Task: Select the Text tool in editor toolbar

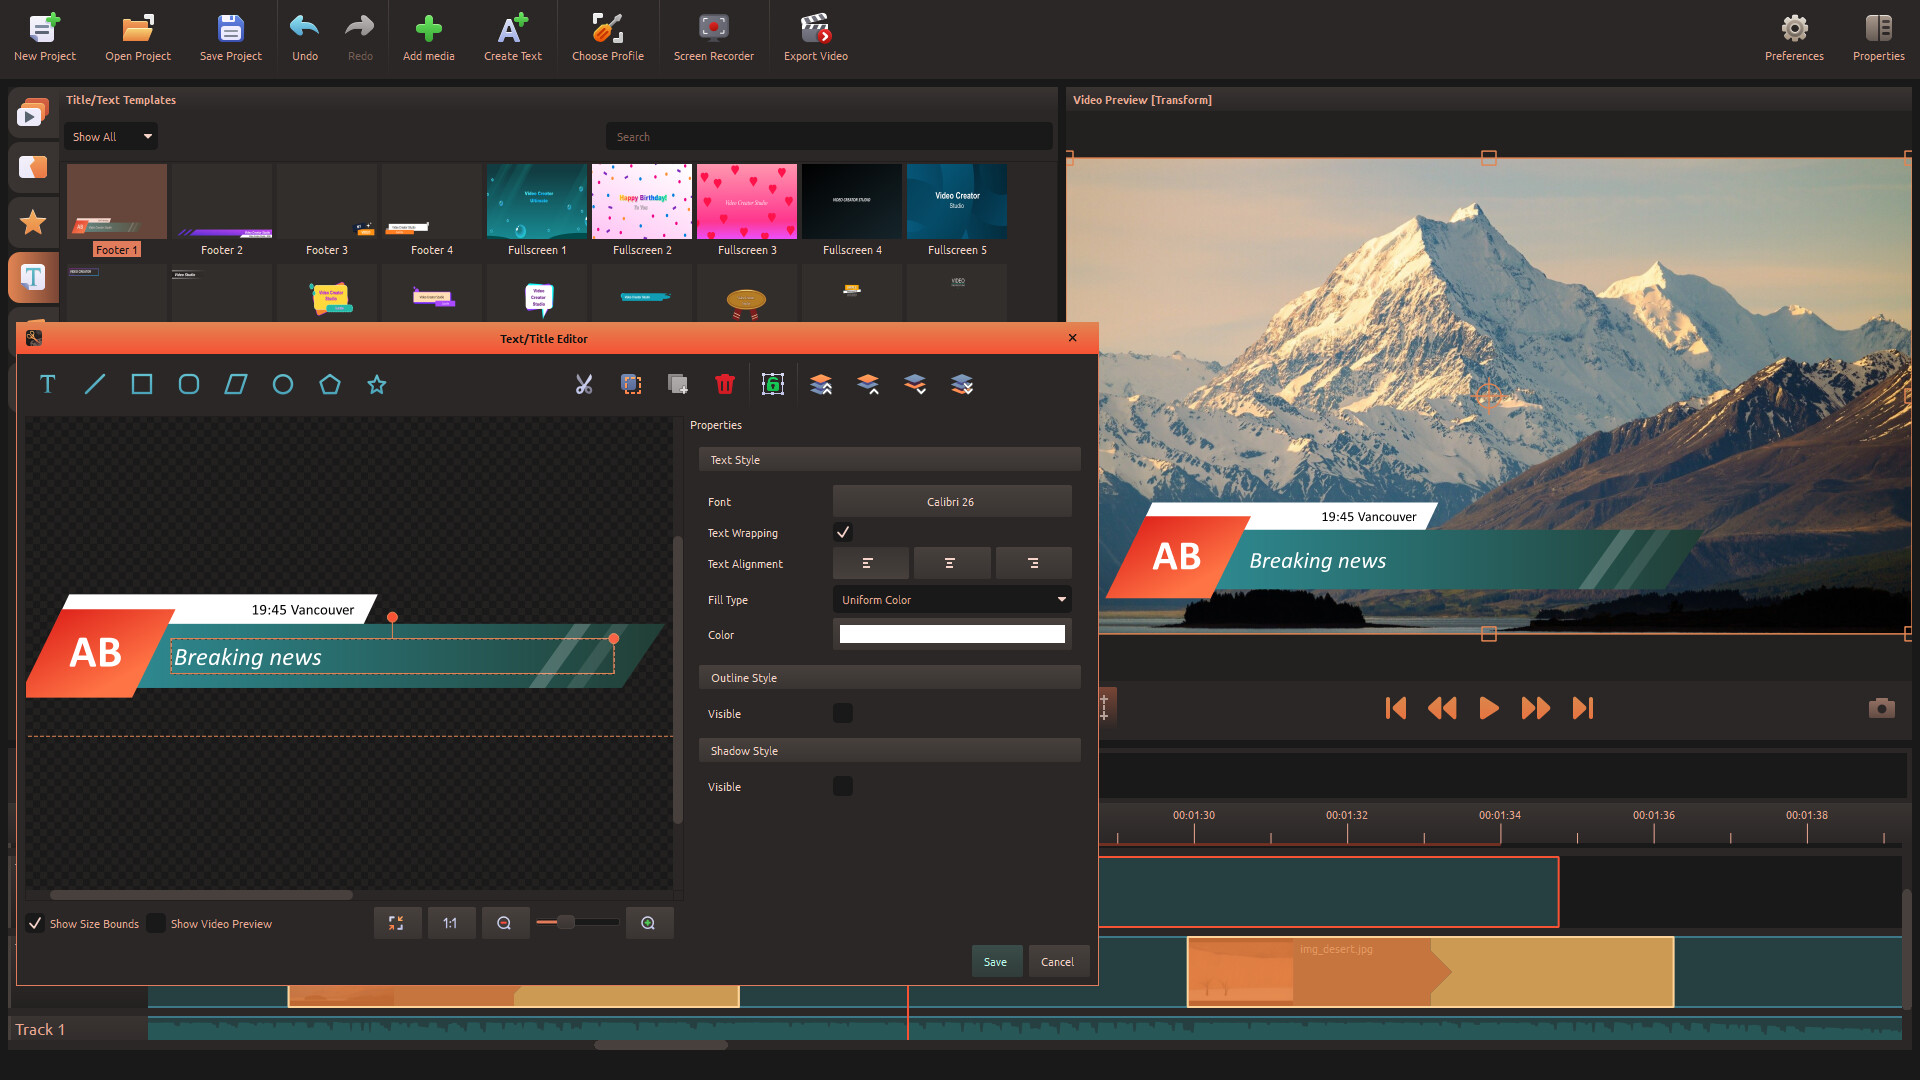Action: tap(47, 384)
